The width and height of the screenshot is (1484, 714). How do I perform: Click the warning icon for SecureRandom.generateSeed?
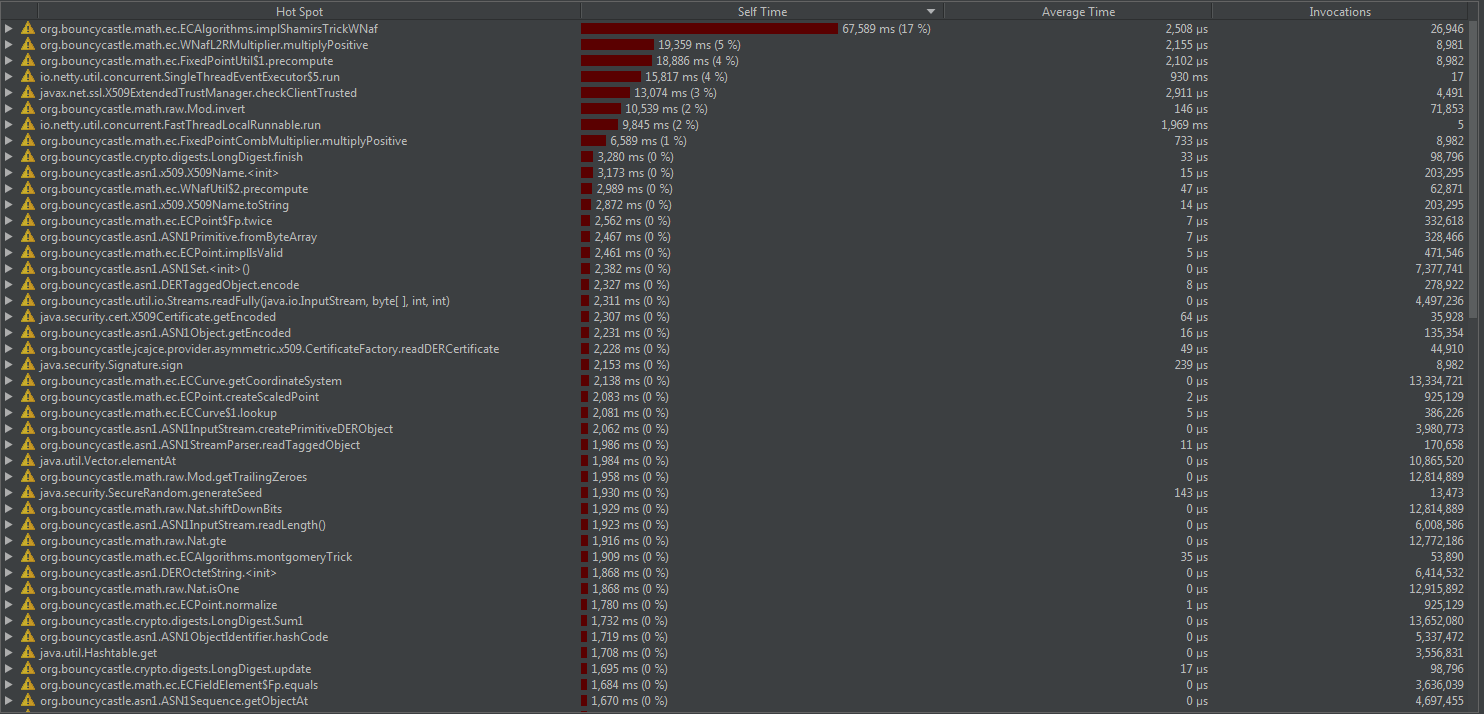pyautogui.click(x=27, y=492)
